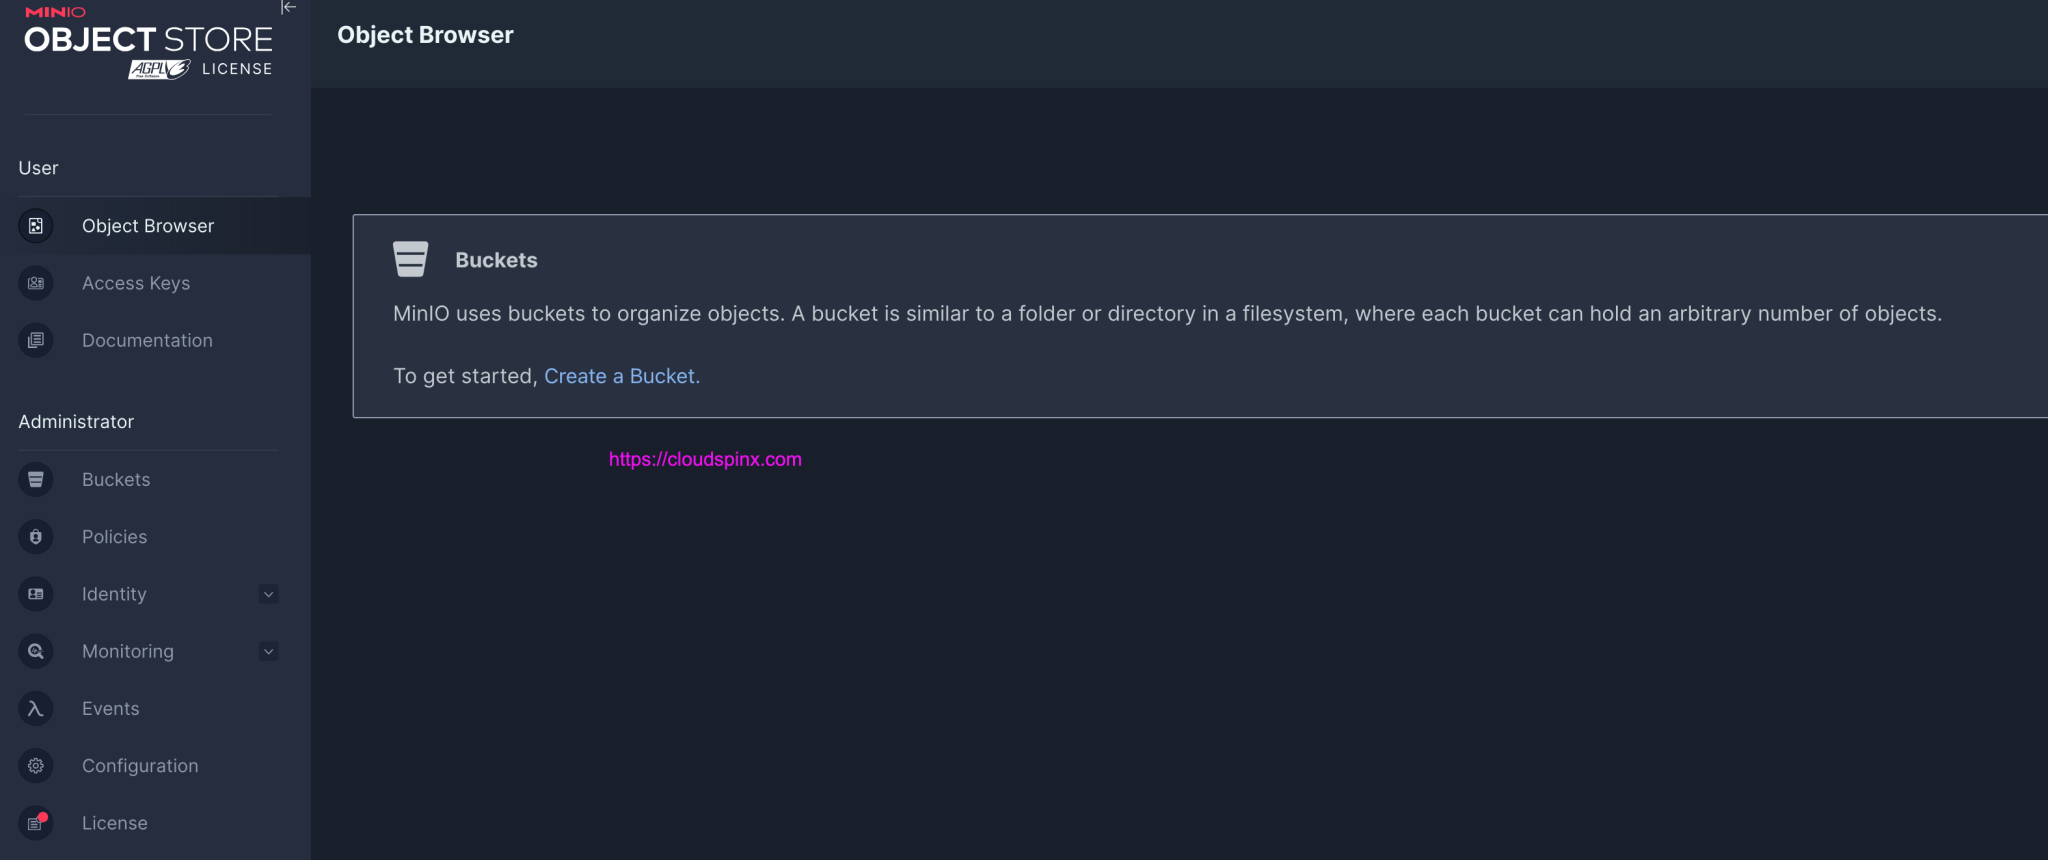Click the AGPLv3 license badge
This screenshot has height=860, width=2048.
pos(159,69)
